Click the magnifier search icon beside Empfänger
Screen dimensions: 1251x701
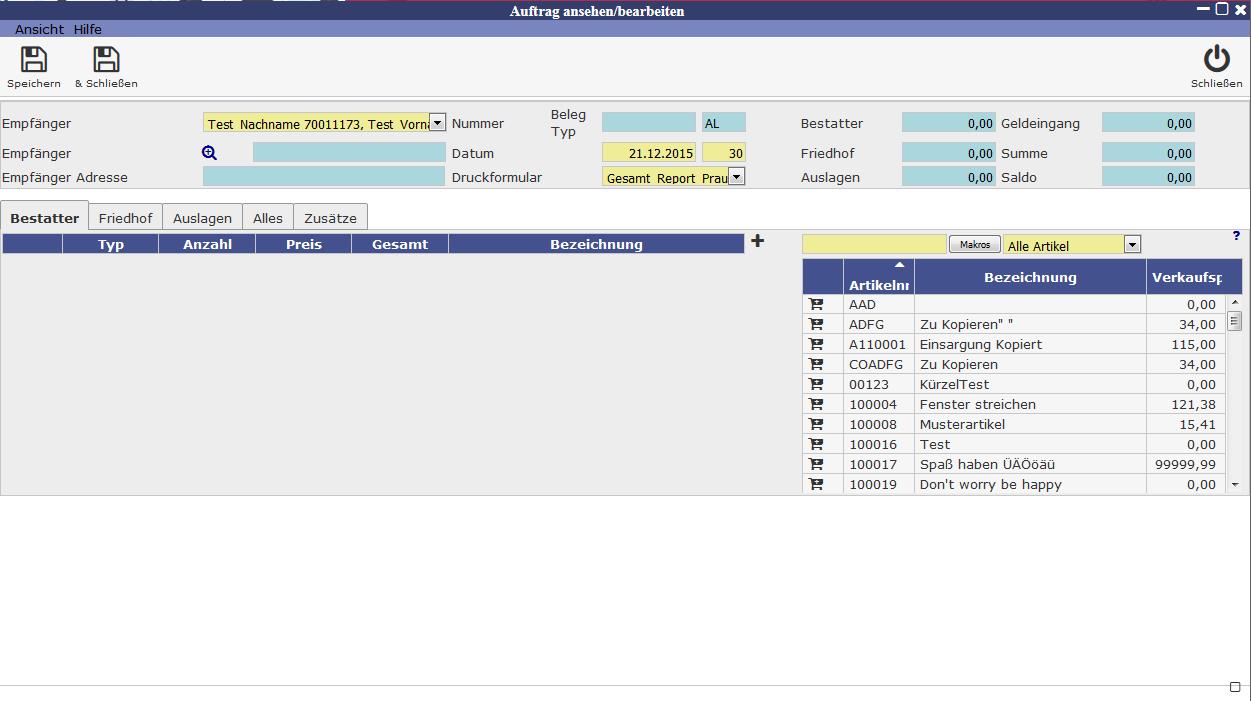[x=209, y=153]
